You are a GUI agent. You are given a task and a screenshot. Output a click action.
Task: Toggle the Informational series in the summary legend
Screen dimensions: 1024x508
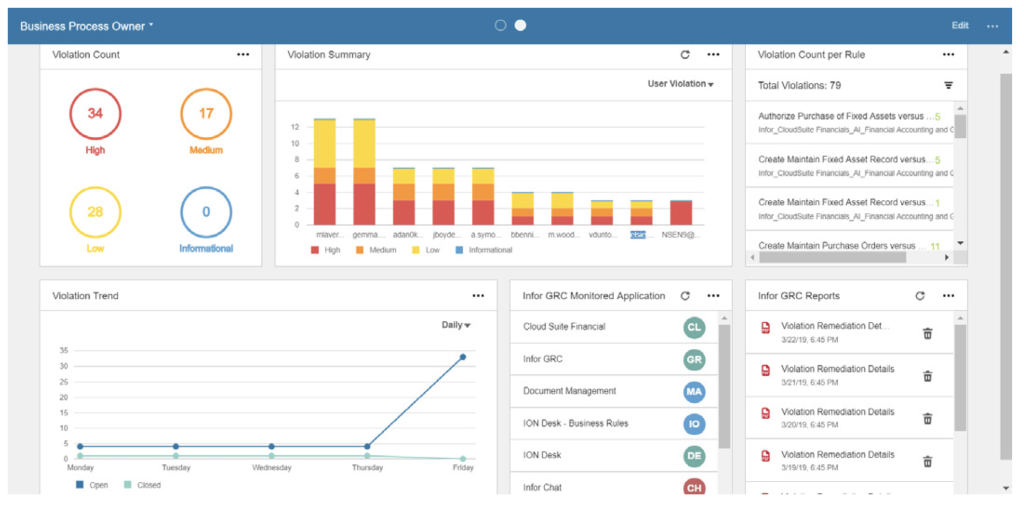(483, 250)
